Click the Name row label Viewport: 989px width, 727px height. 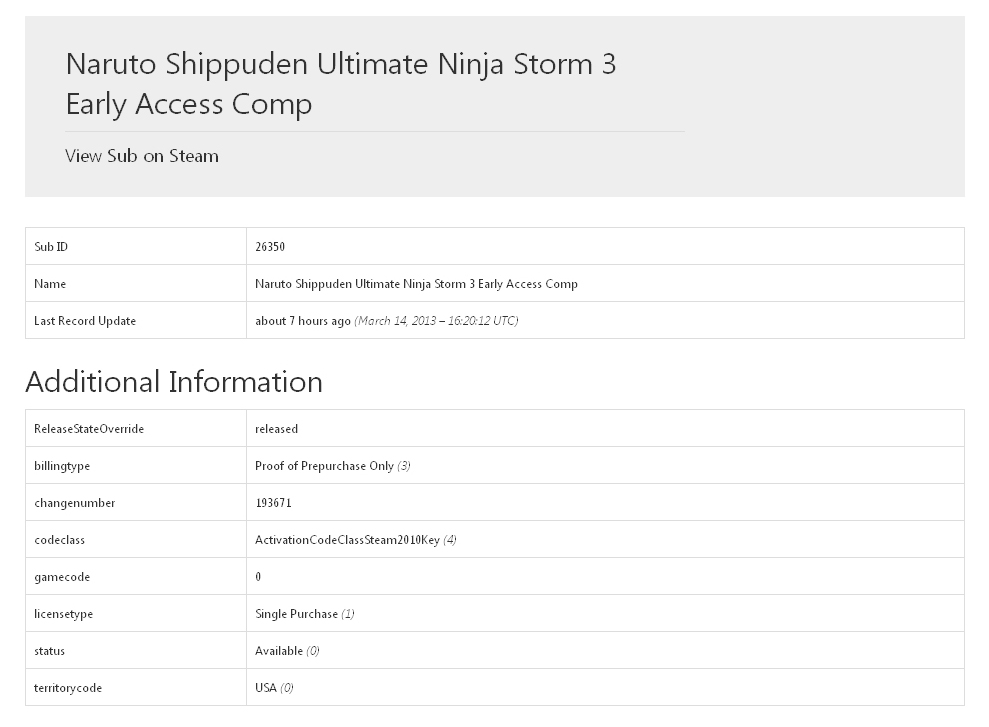50,284
